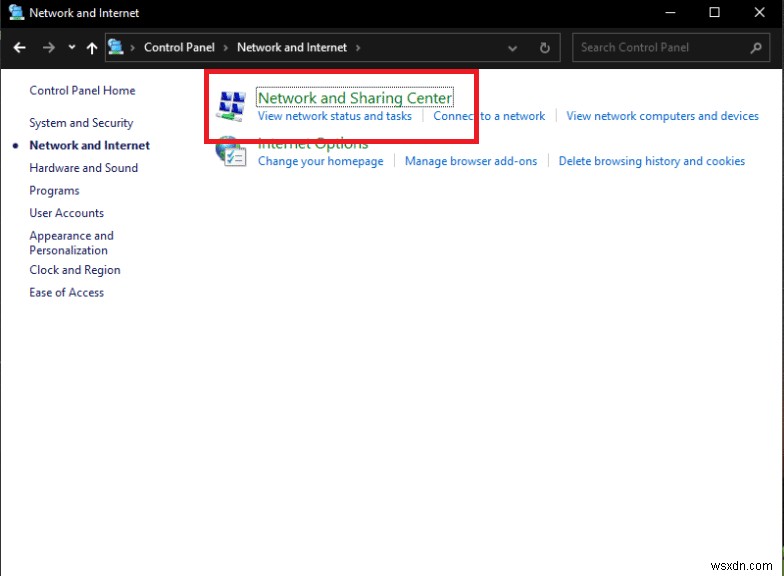Open Programs category

[54, 191]
